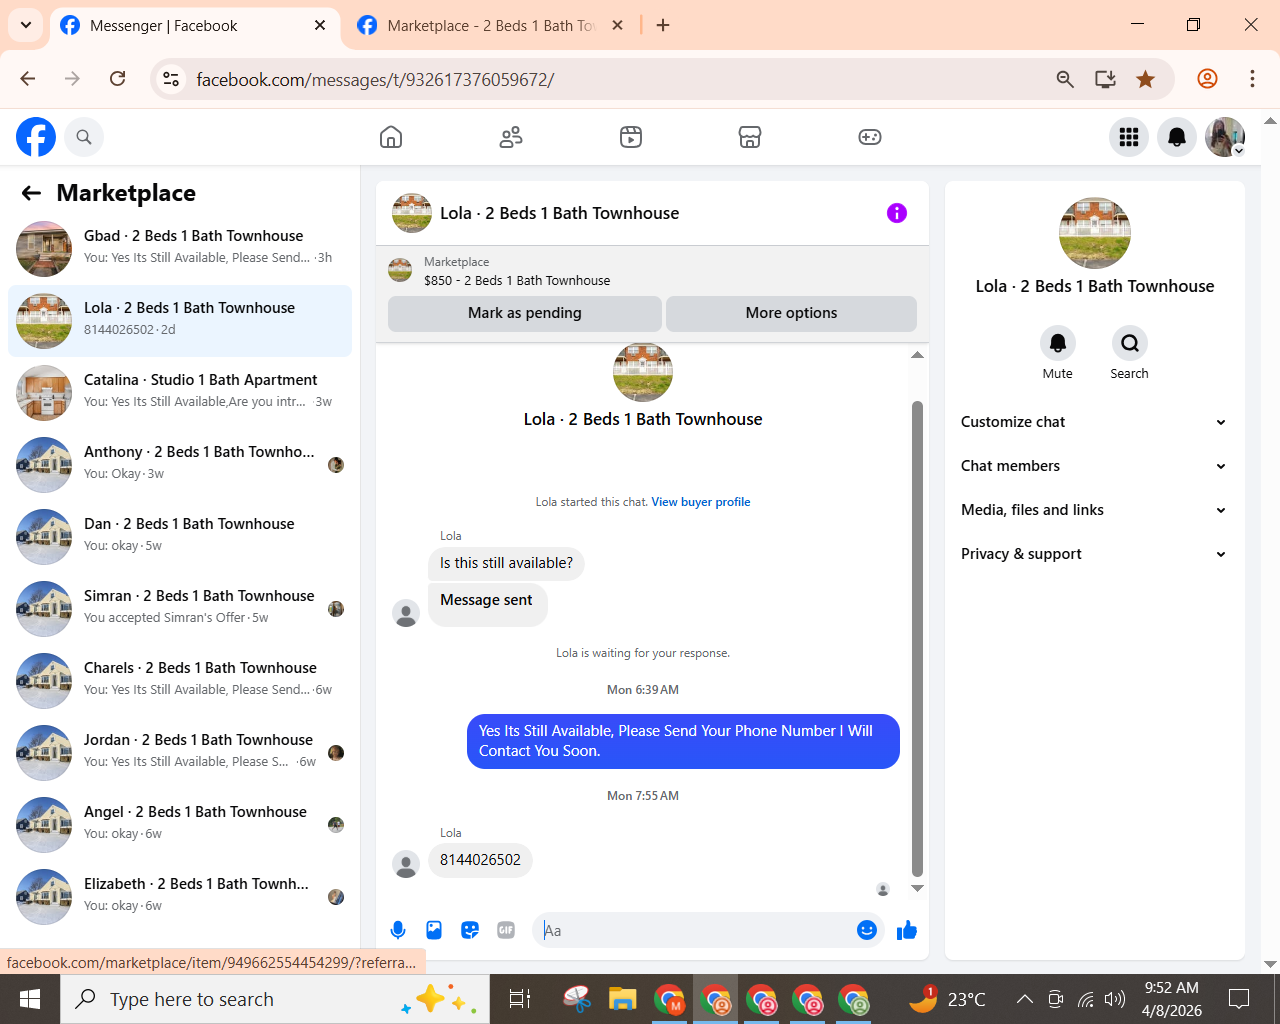The width and height of the screenshot is (1280, 1024).
Task: Open the Chrome three-dot menu
Action: pyautogui.click(x=1252, y=79)
